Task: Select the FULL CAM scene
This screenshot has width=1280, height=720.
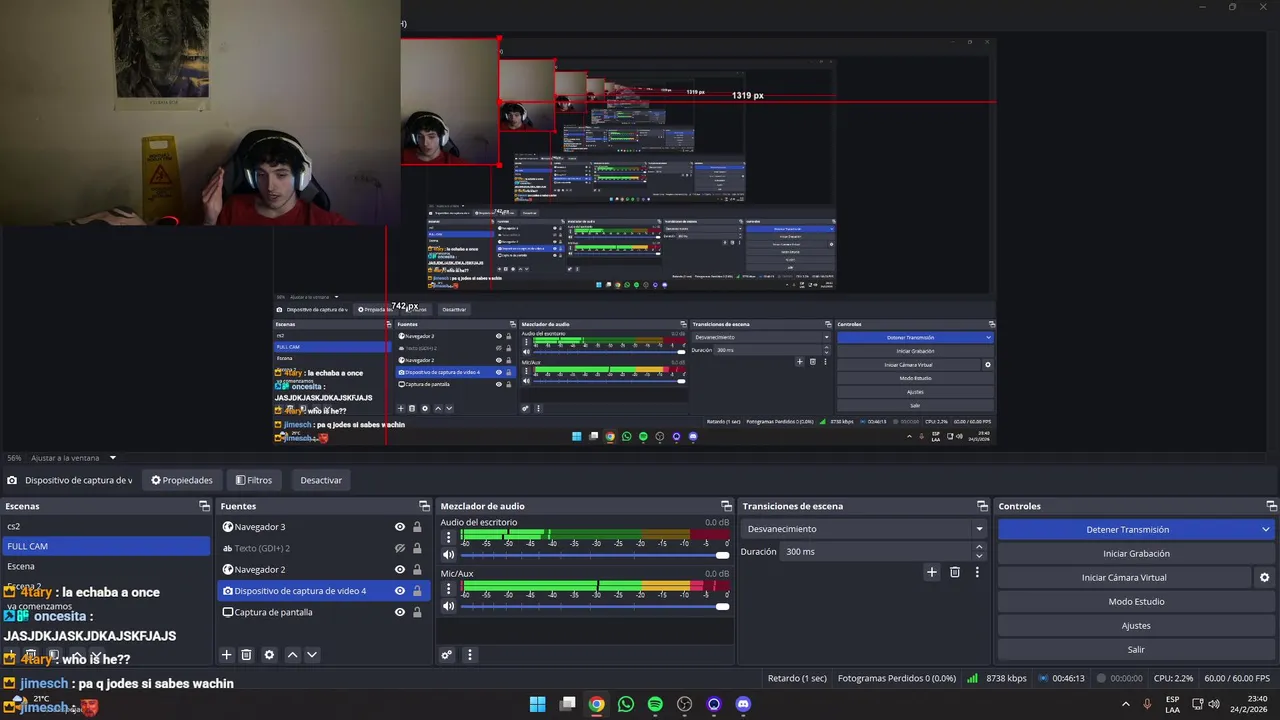Action: coord(106,546)
